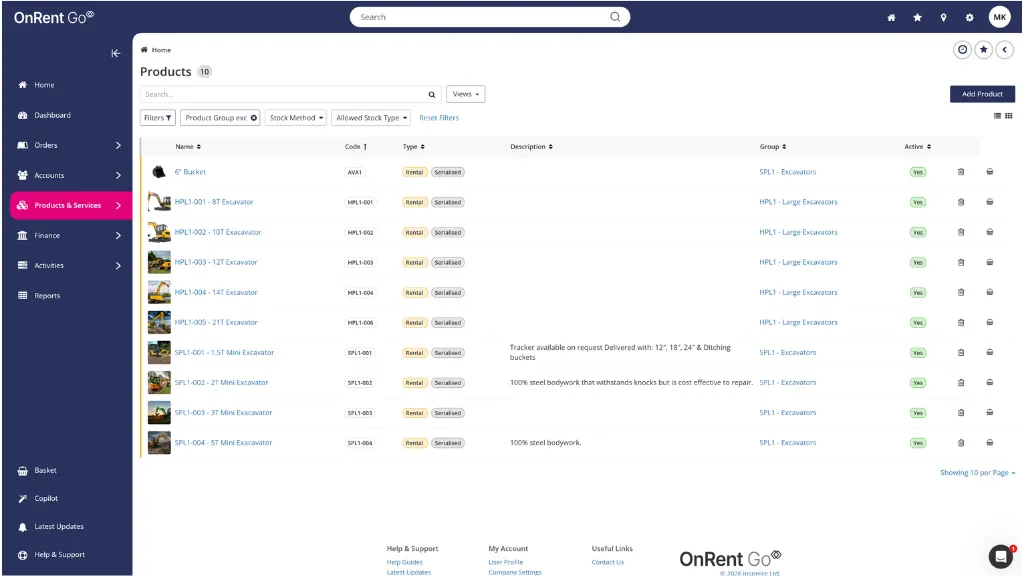Open the Views dropdown
1024x576 pixels.
(x=466, y=94)
